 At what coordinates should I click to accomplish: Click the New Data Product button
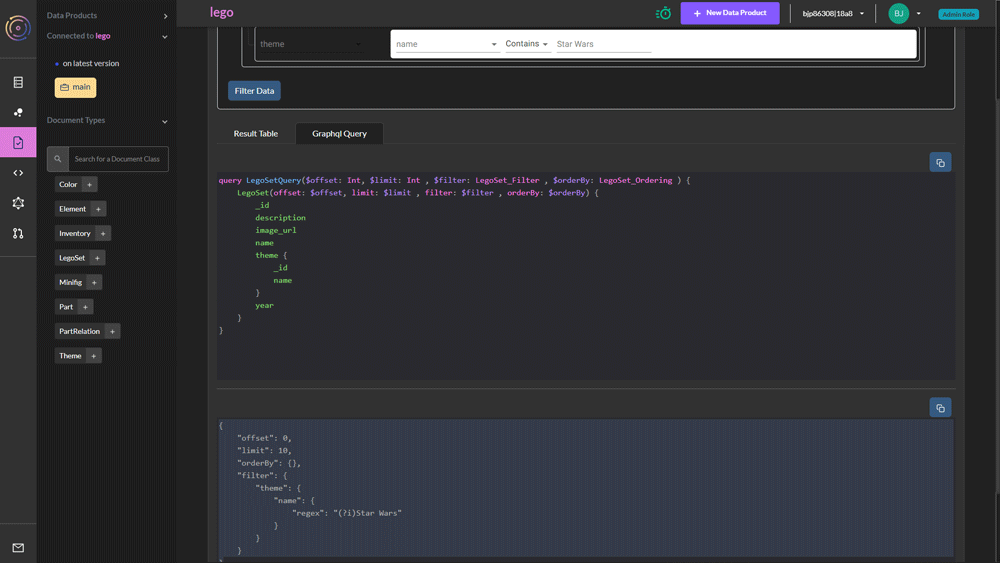click(x=730, y=13)
